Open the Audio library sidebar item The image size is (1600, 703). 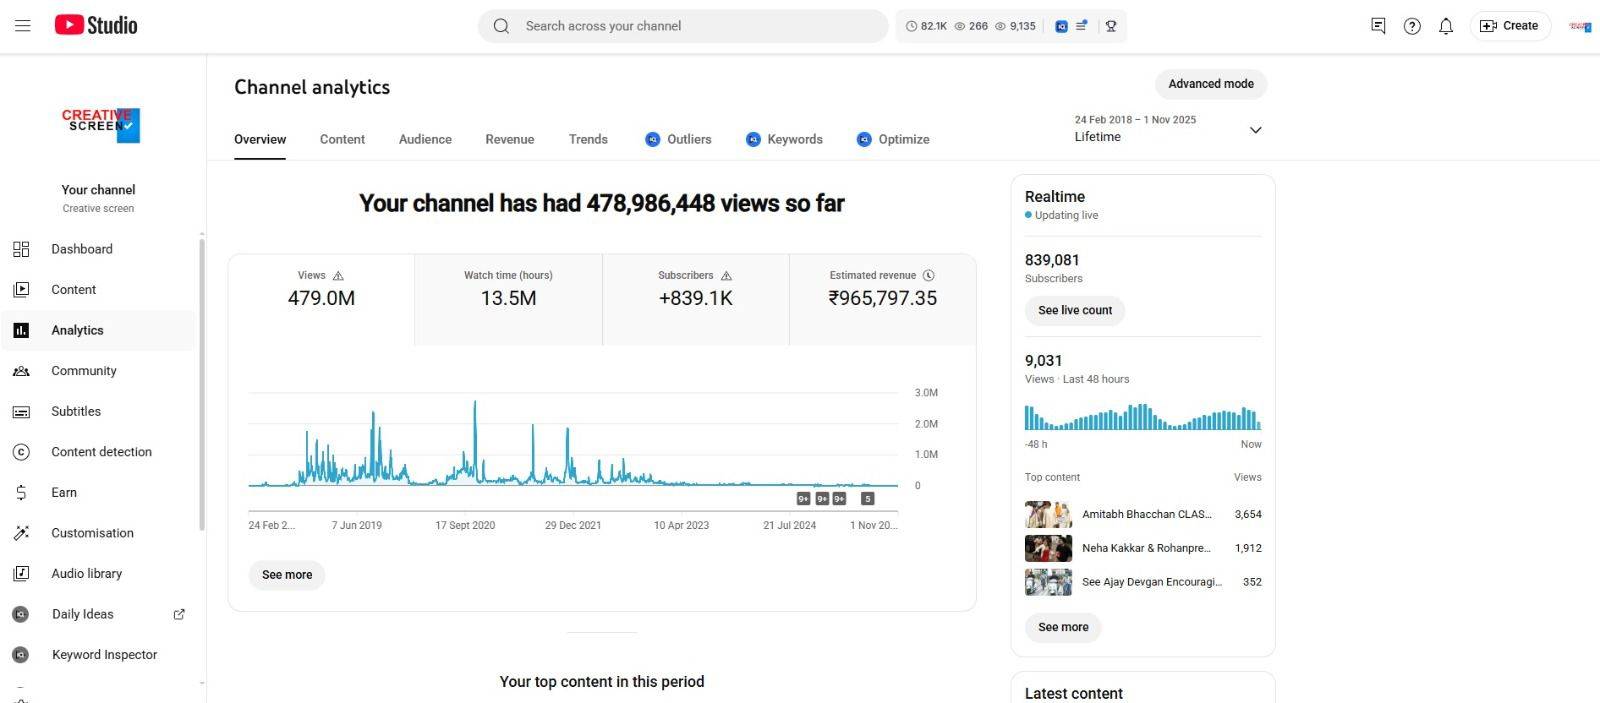pos(86,574)
